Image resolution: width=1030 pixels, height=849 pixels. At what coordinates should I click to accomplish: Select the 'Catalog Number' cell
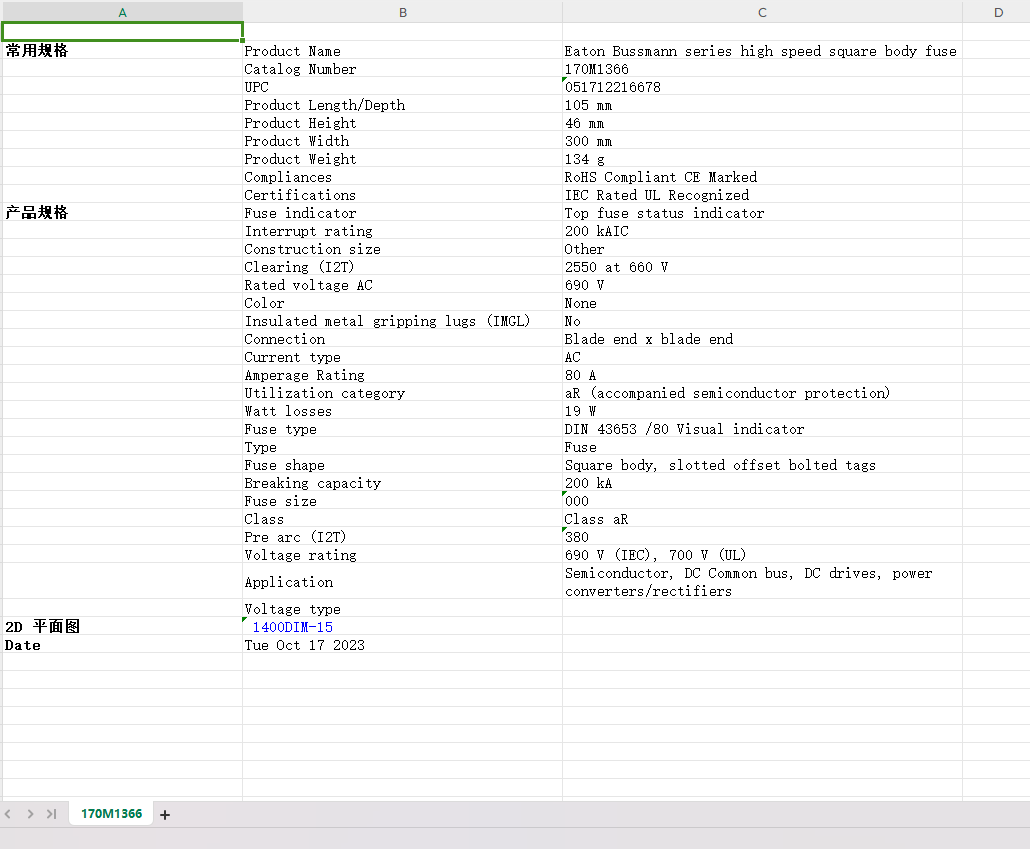403,69
